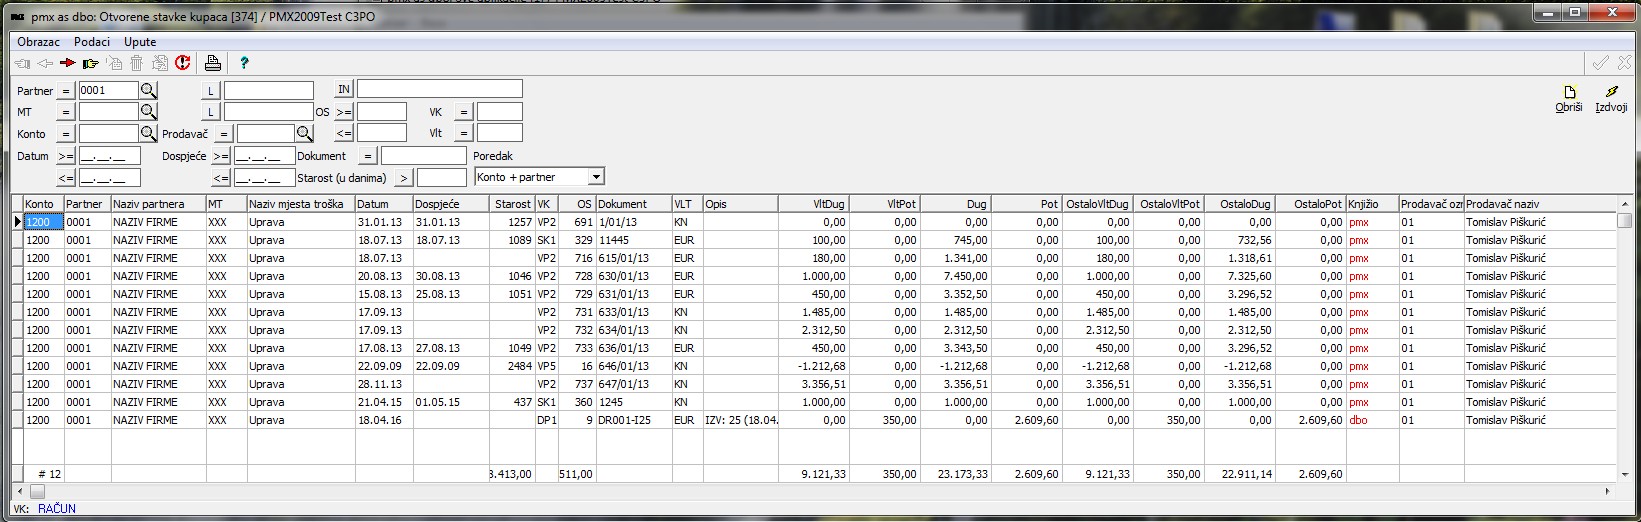Click the OstaloDug column header

click(x=1239, y=204)
